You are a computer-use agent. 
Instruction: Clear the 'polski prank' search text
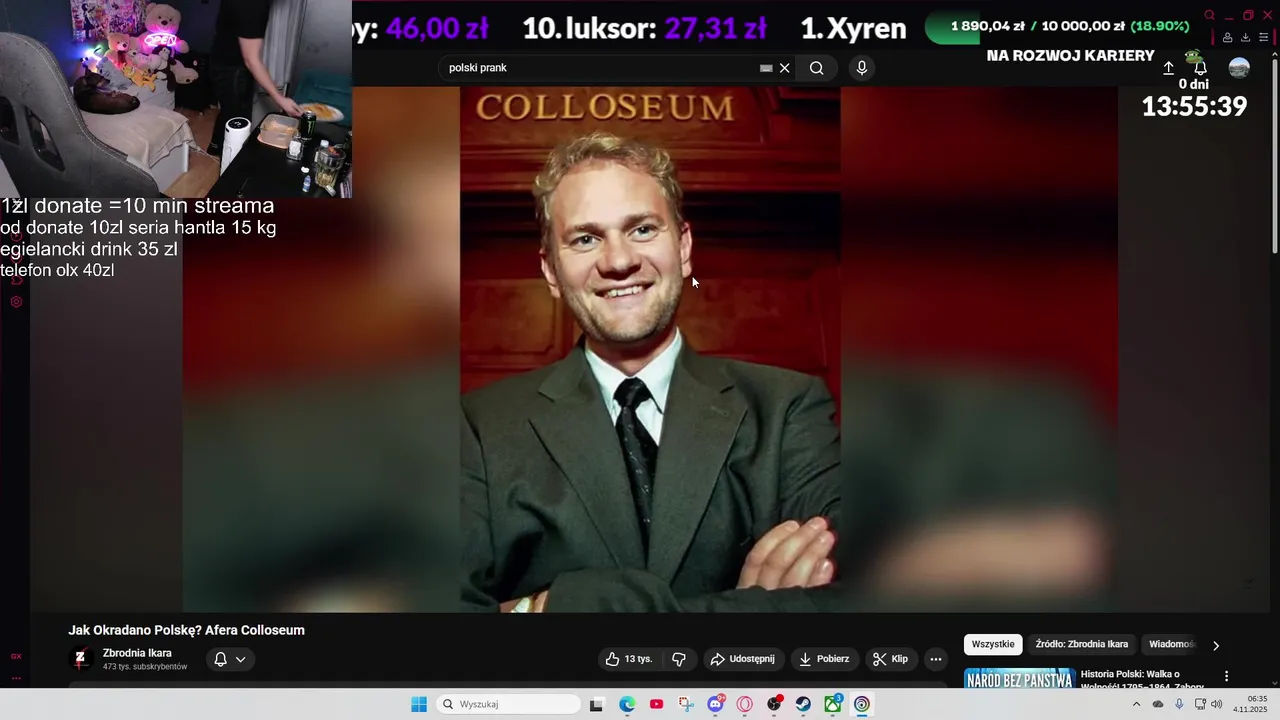coord(785,68)
